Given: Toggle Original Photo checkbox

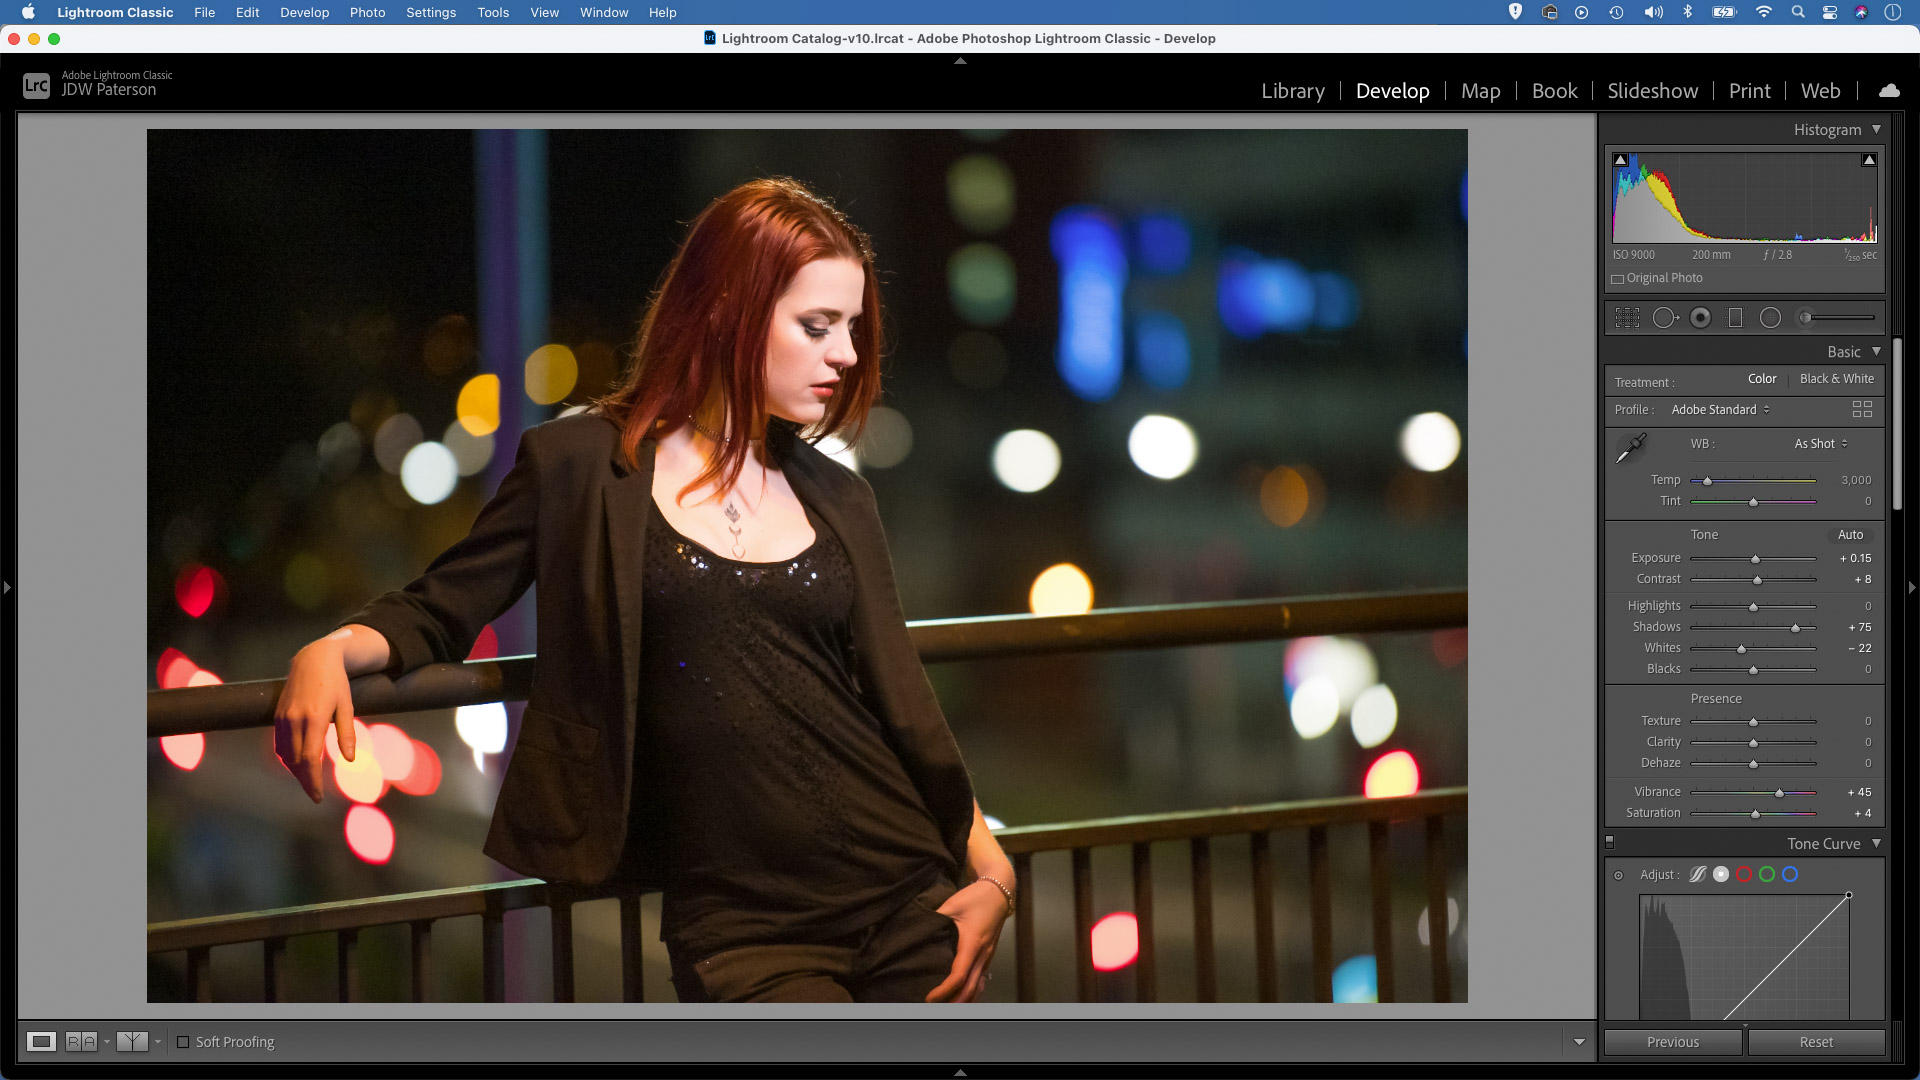Looking at the screenshot, I should pos(1618,278).
